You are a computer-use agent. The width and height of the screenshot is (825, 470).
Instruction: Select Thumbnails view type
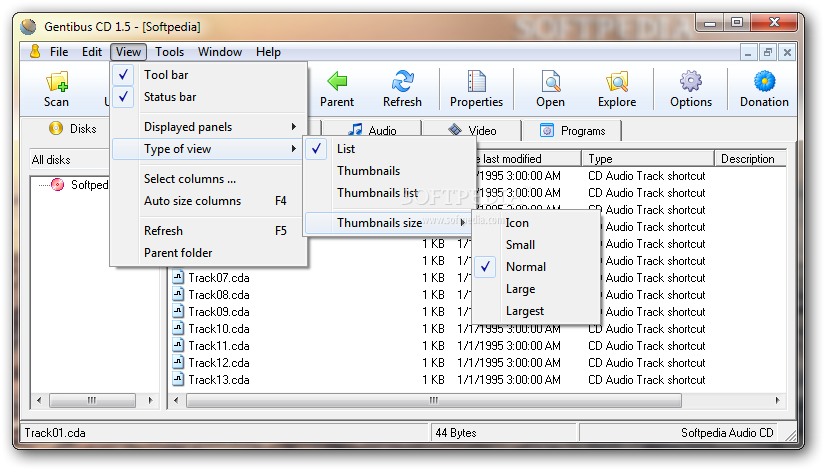tap(387, 171)
